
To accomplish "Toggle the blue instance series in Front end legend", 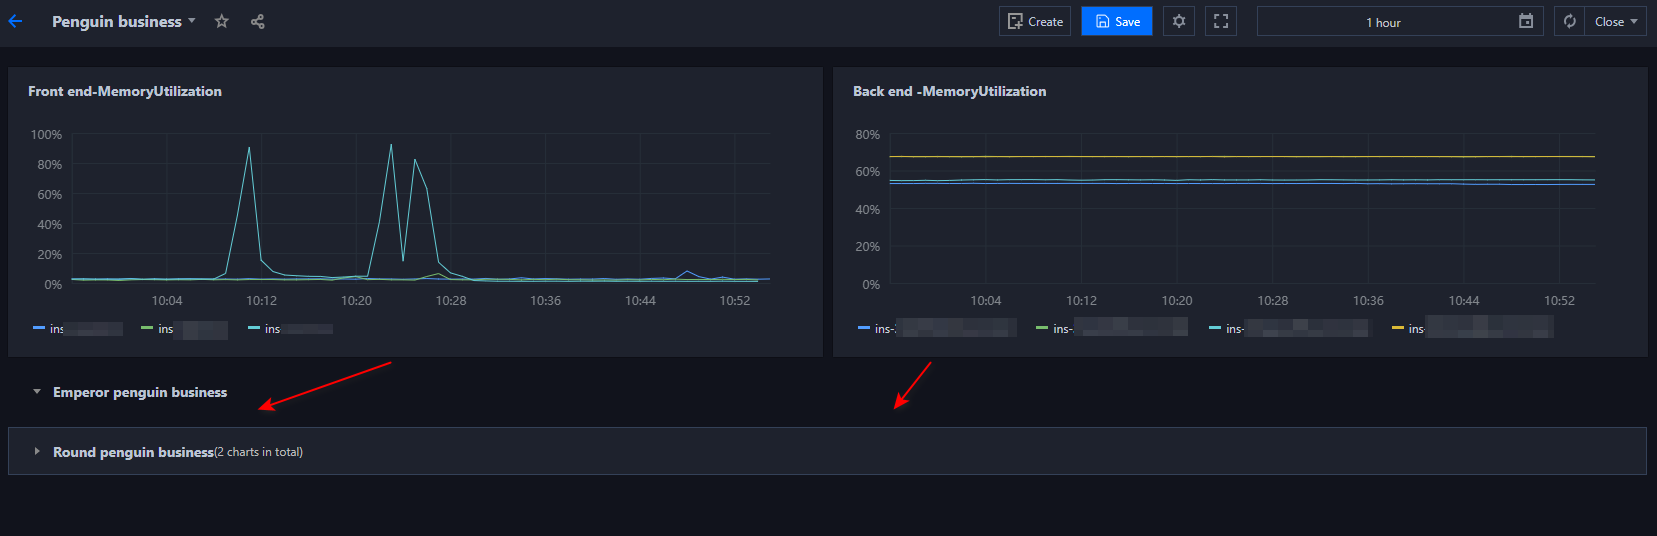I will (x=56, y=329).
